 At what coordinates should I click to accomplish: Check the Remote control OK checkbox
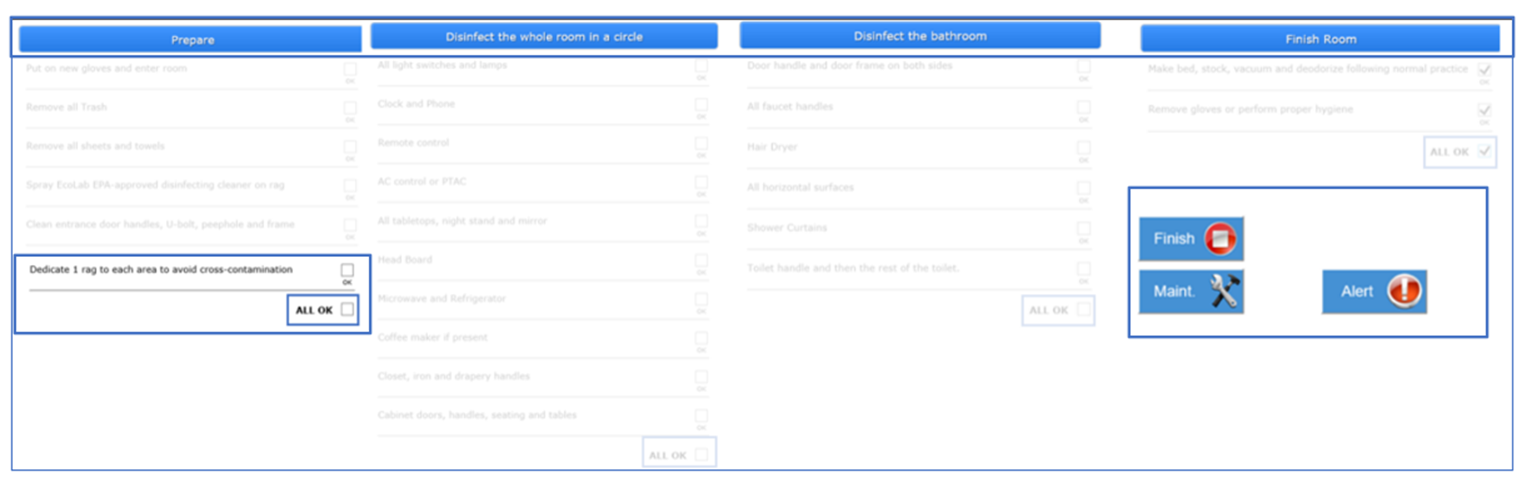point(701,143)
